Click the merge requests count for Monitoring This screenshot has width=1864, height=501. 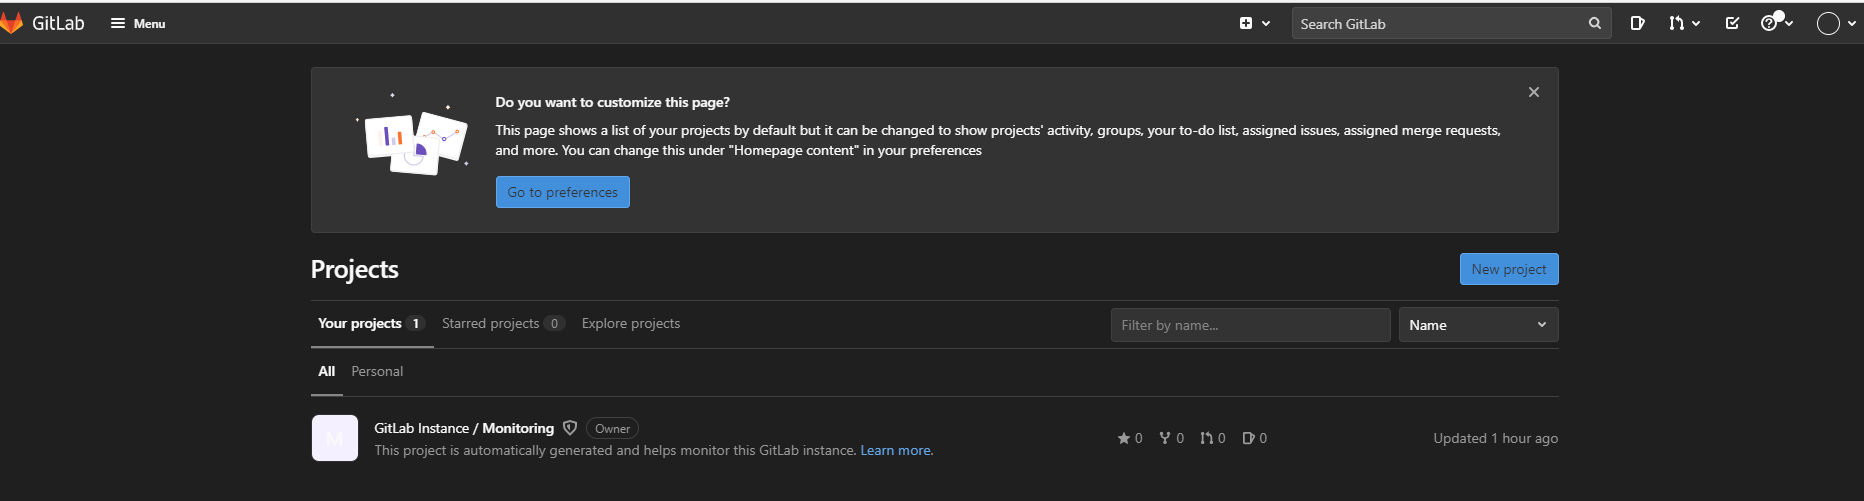[1213, 438]
